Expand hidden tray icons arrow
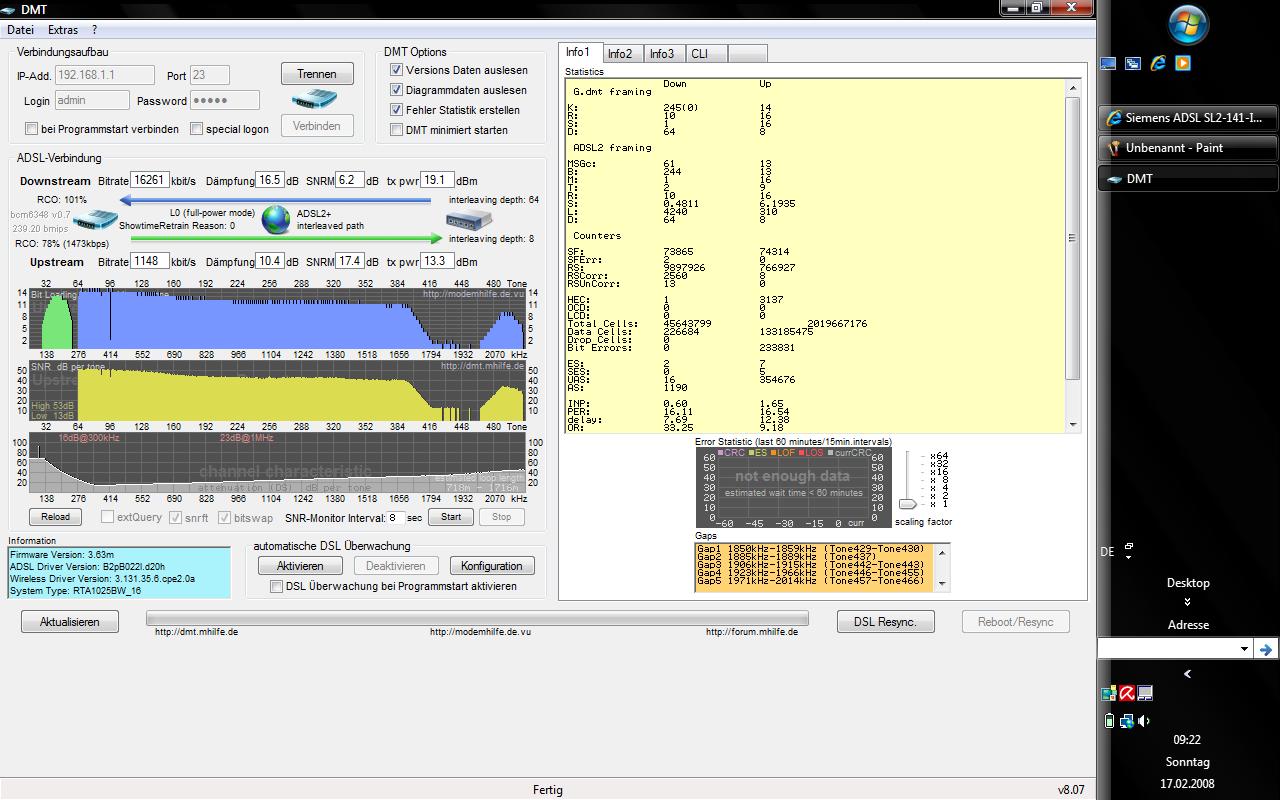The height and width of the screenshot is (800, 1280). click(1187, 674)
